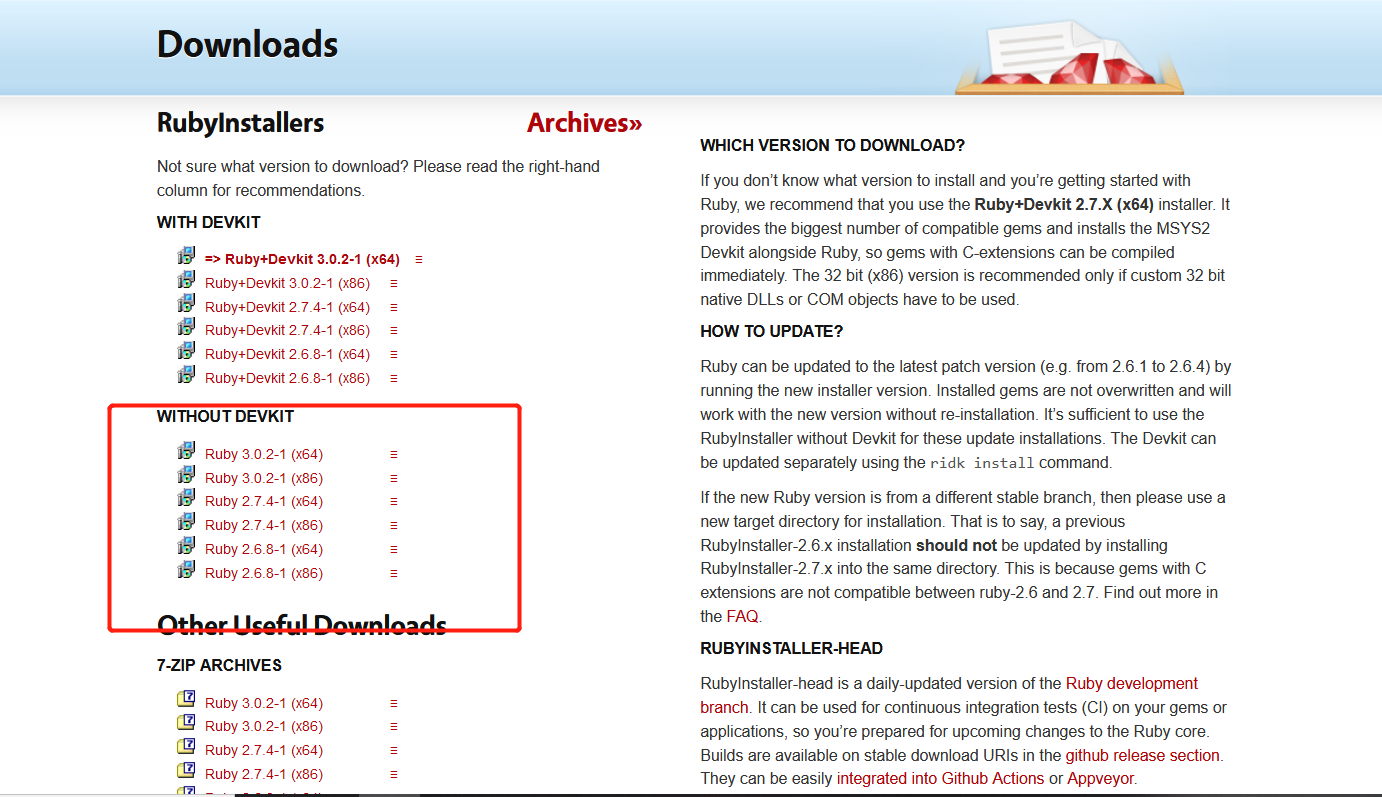
Task: Click the 'RubyInstallers' heading text
Action: point(241,123)
